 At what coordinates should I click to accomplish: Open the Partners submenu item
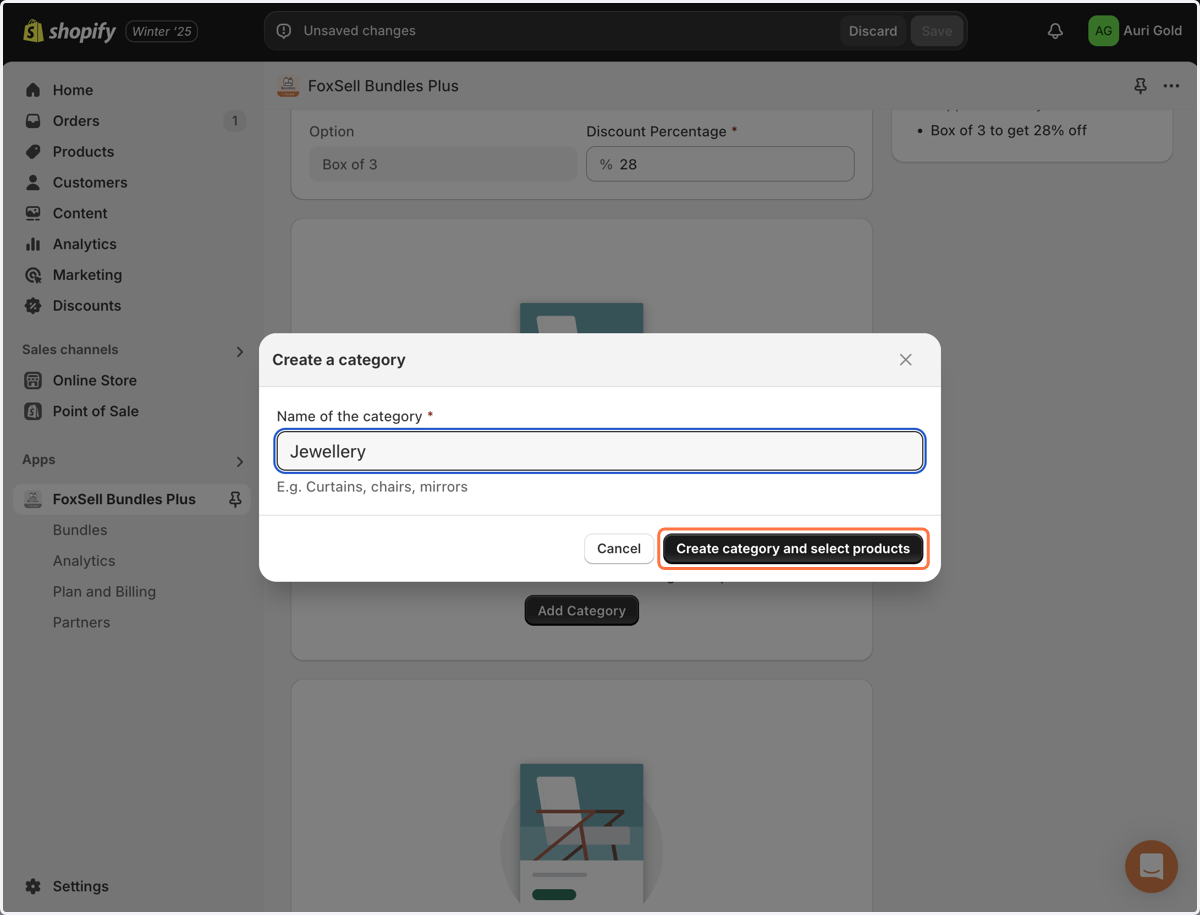(81, 622)
